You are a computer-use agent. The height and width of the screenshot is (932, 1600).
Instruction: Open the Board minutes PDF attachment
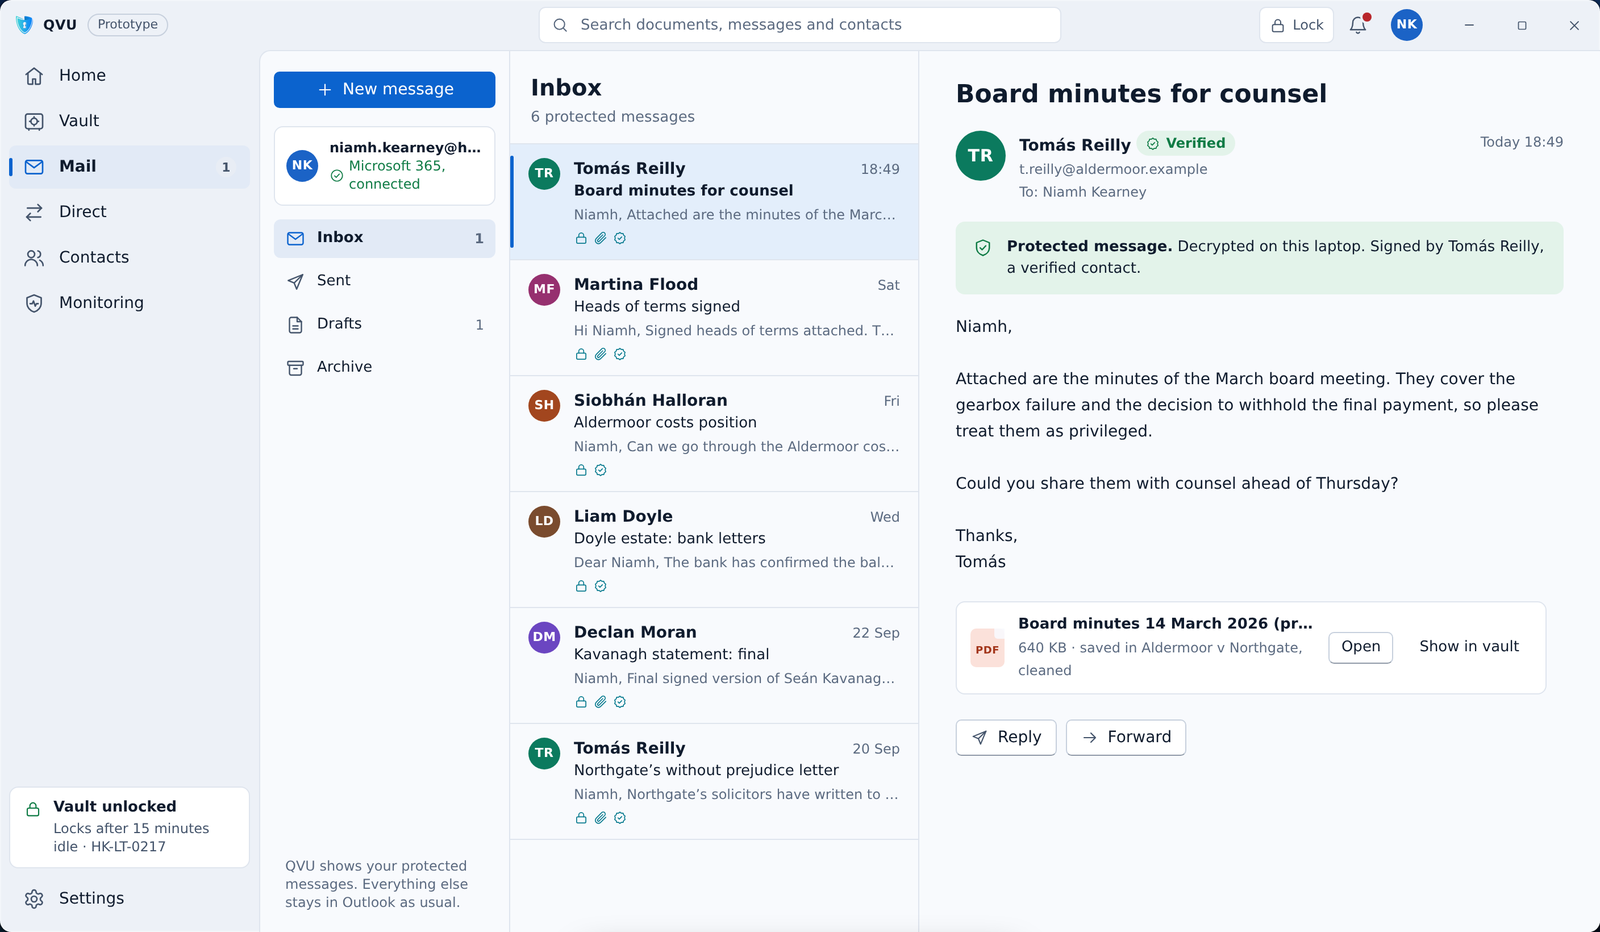[x=1360, y=647]
